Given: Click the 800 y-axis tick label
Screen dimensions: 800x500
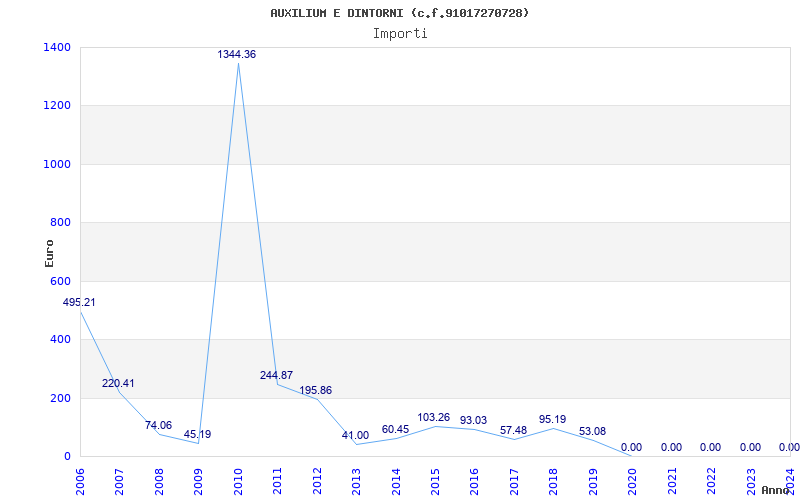Looking at the screenshot, I should (62, 222).
